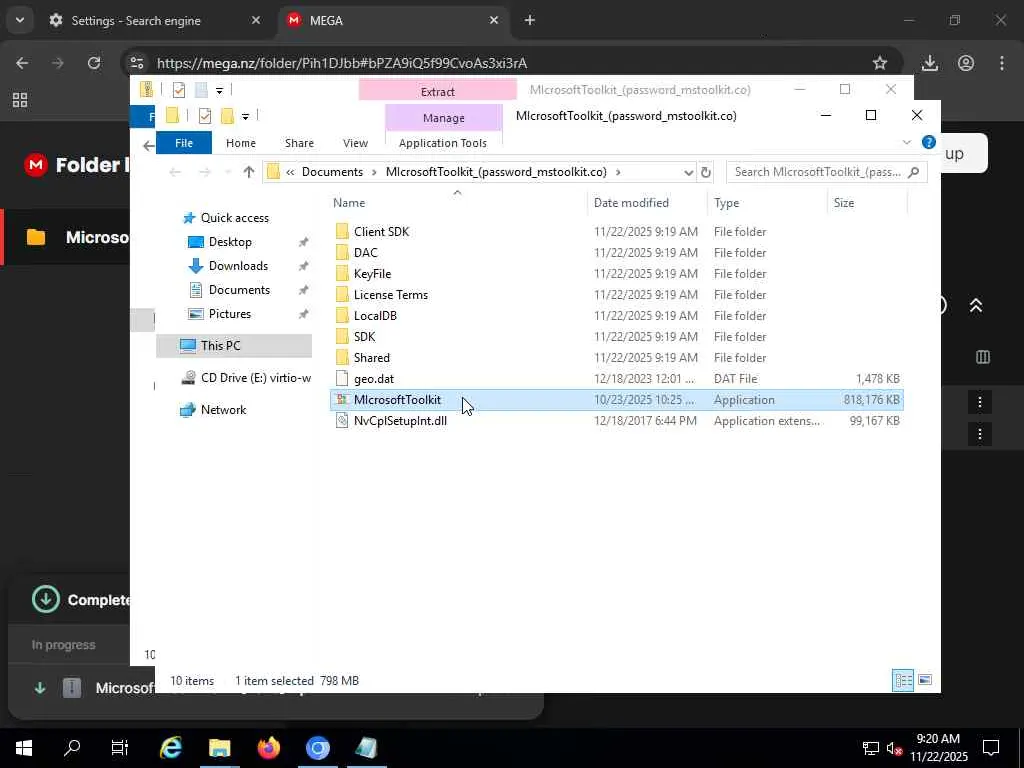1024x768 pixels.
Task: Reload the MEGA page
Action: click(x=94, y=63)
